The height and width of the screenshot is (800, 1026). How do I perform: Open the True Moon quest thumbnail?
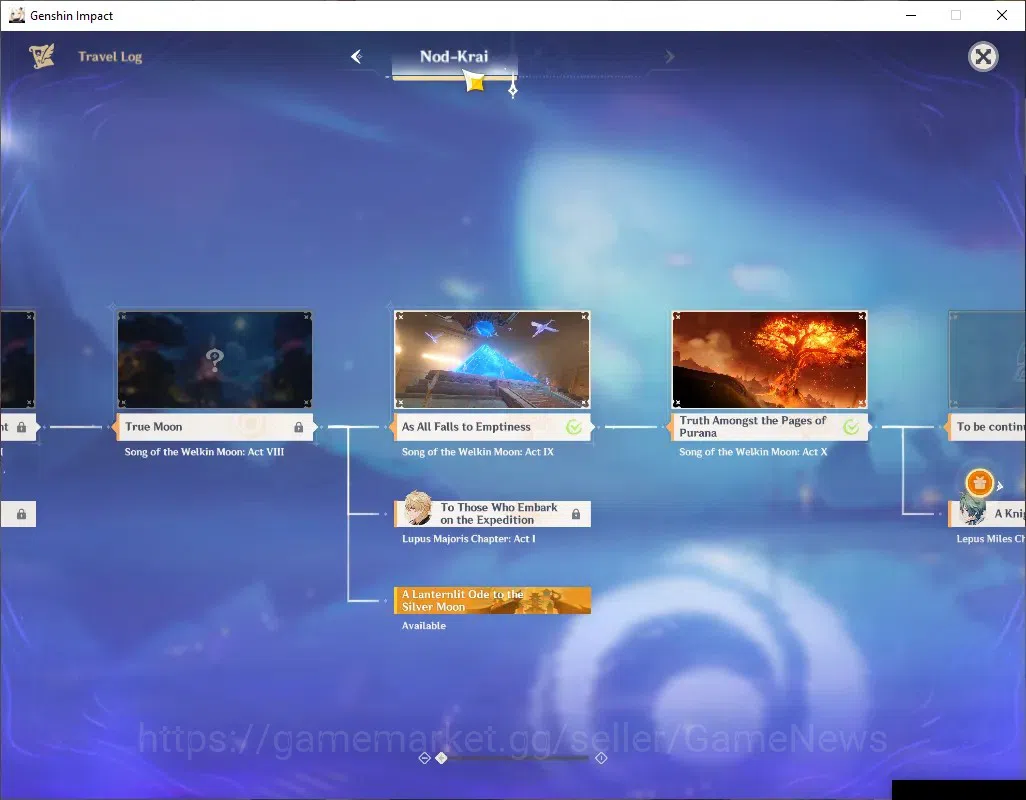215,360
